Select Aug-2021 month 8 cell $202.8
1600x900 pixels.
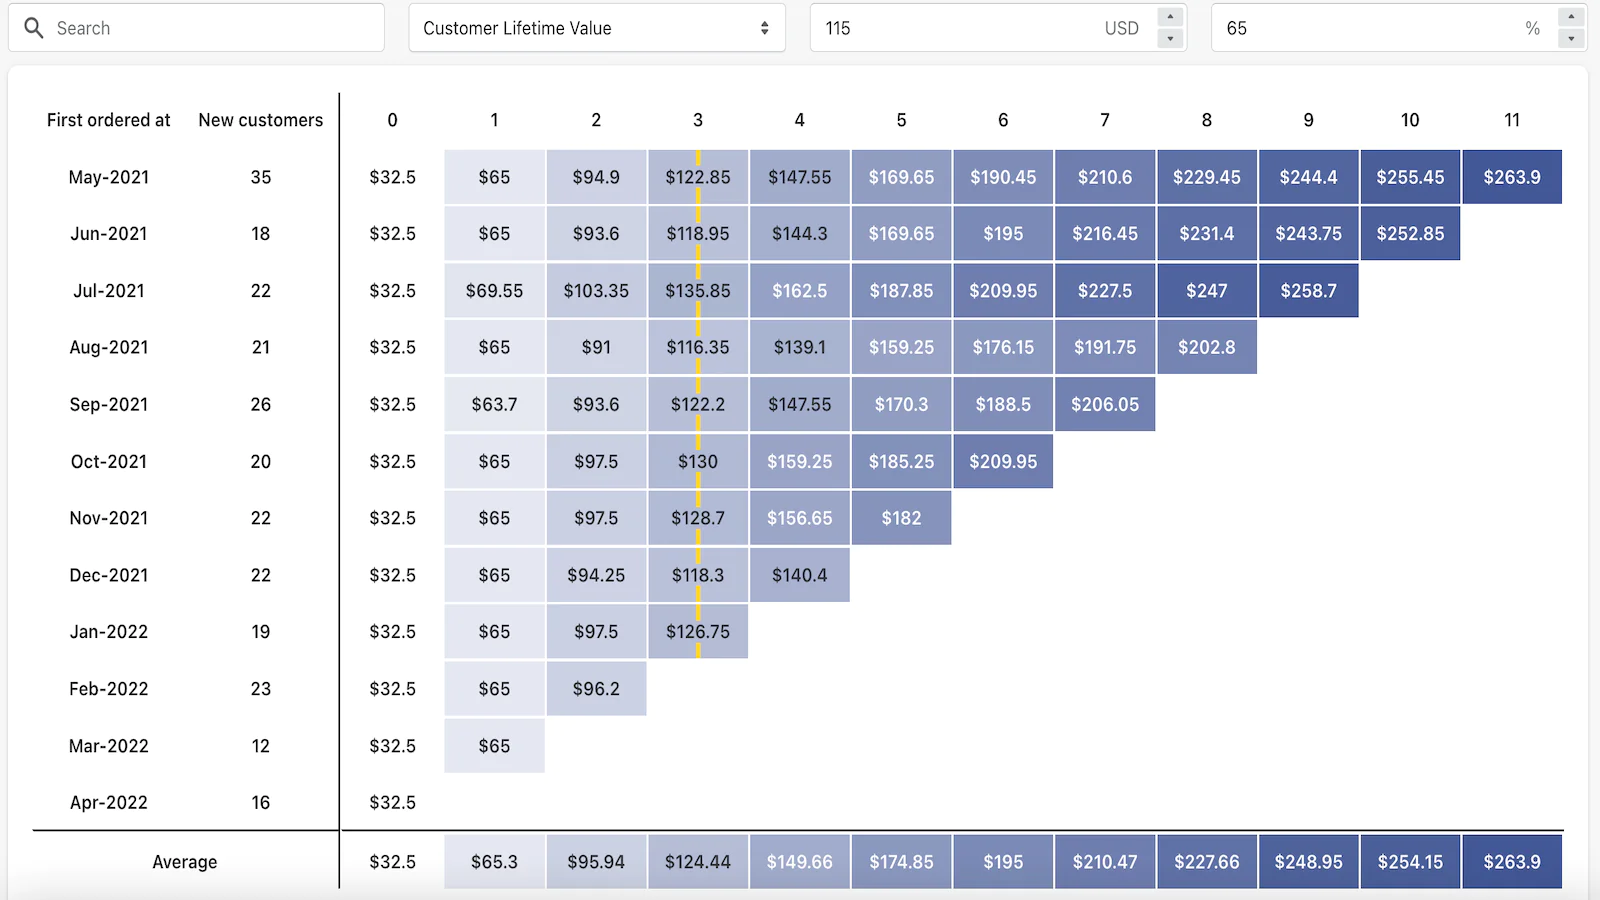click(x=1206, y=348)
